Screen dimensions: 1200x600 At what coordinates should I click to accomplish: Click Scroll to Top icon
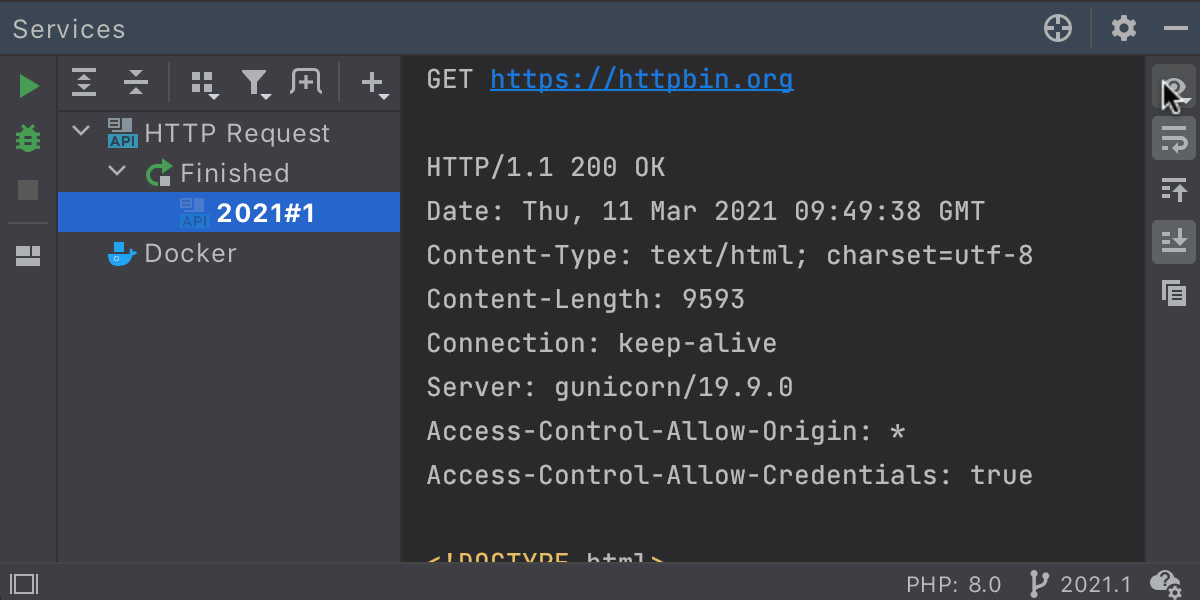point(1174,190)
